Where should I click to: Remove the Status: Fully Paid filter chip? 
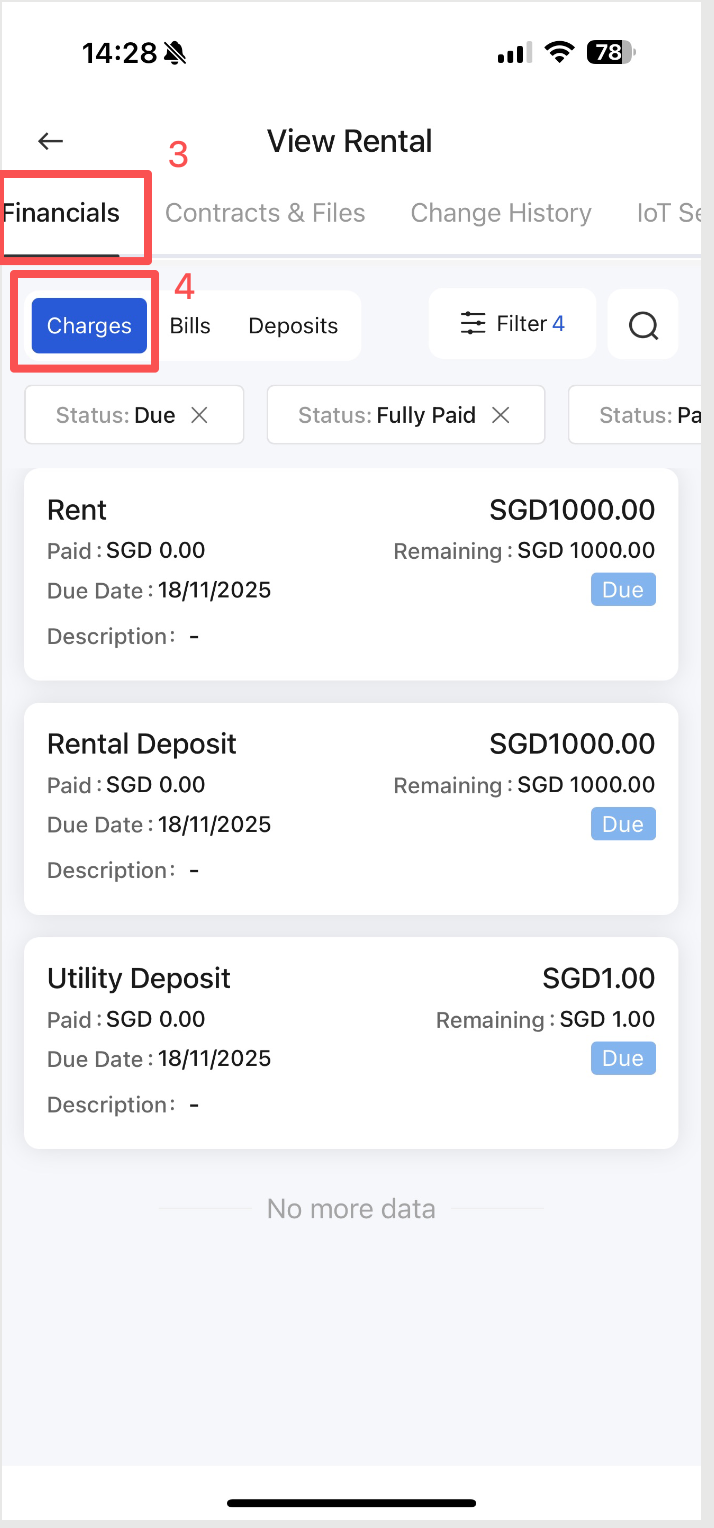[x=501, y=415]
